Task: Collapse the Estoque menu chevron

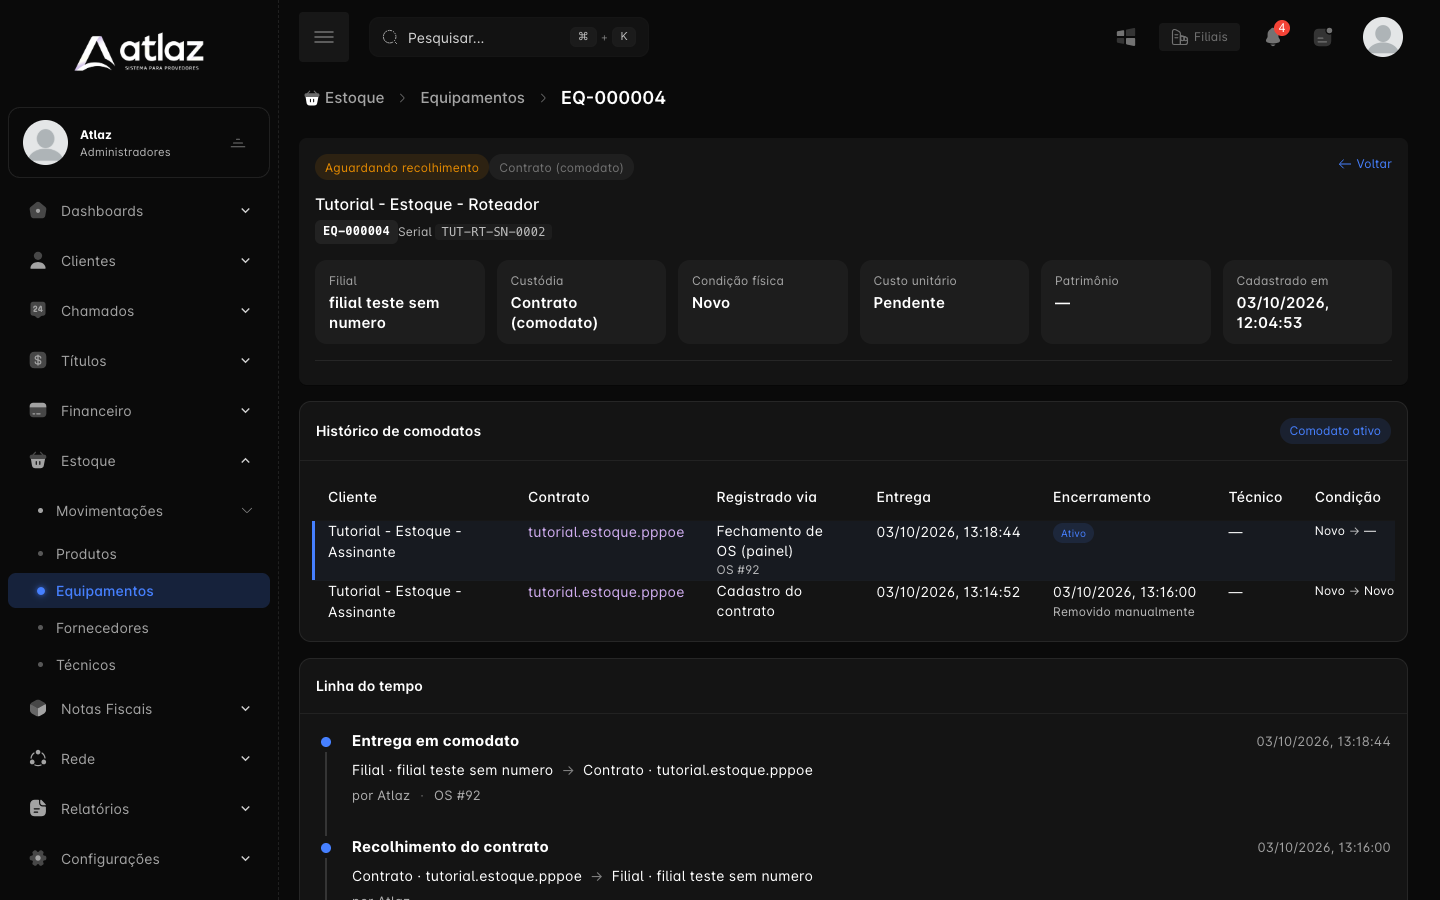Action: tap(245, 461)
